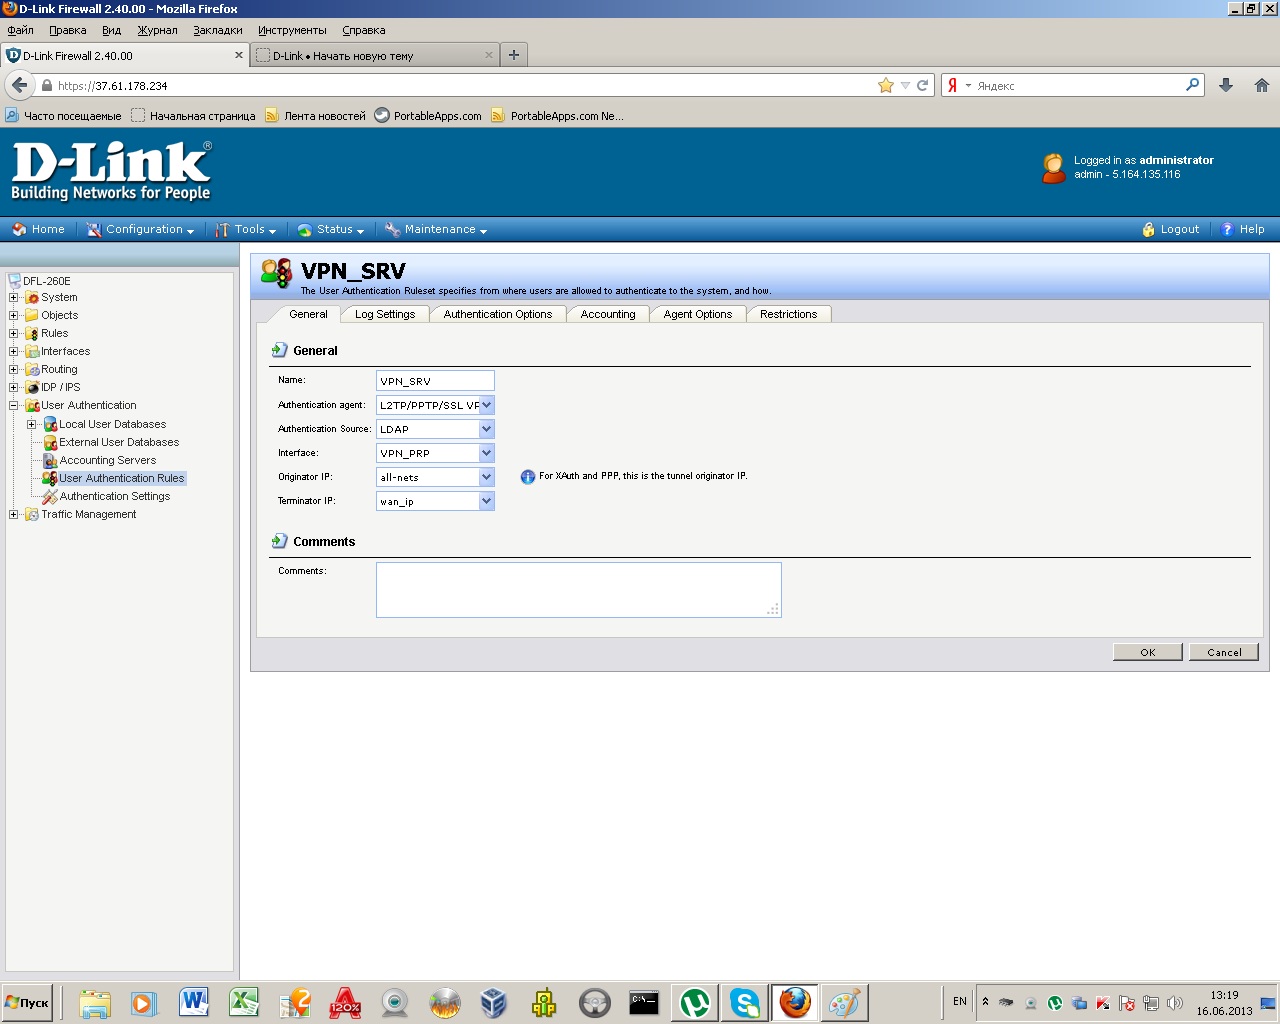Screen dimensions: 1280x1024
Task: Open the Authentication agent dropdown
Action: point(486,405)
